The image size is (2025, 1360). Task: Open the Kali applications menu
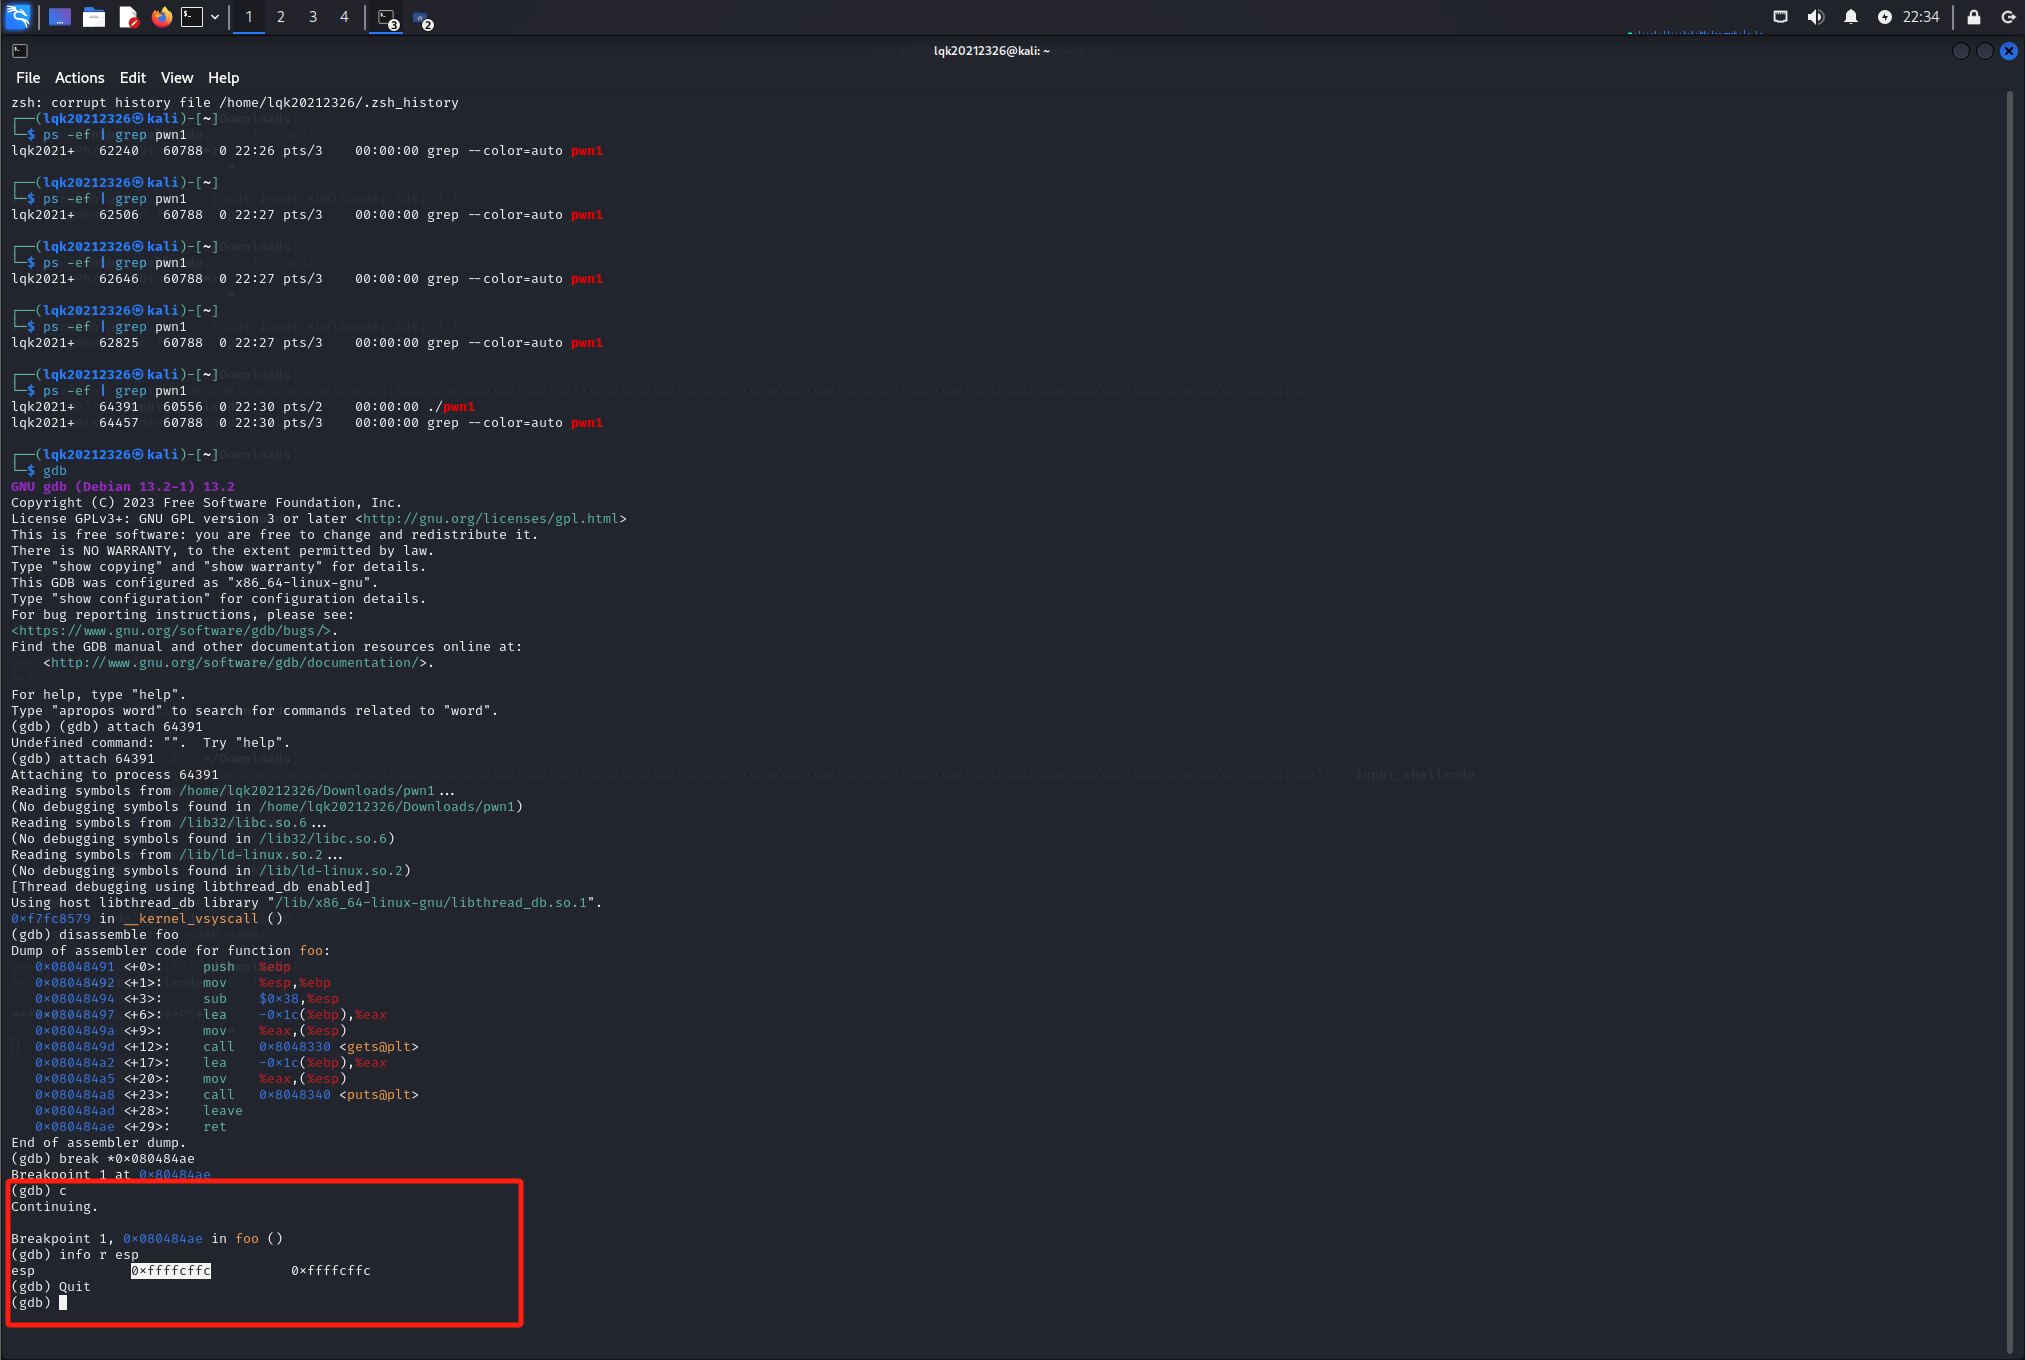tap(18, 17)
